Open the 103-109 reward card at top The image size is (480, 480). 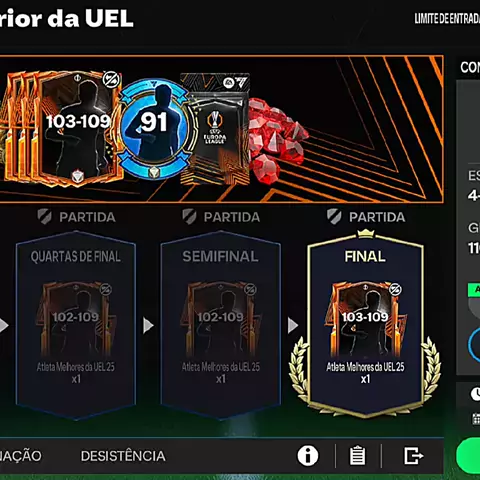tap(79, 129)
